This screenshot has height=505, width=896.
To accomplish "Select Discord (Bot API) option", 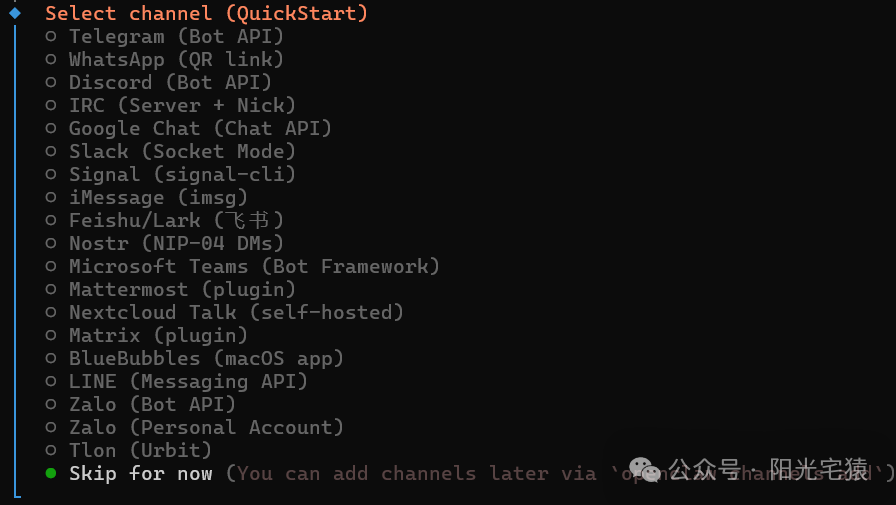I will point(158,82).
